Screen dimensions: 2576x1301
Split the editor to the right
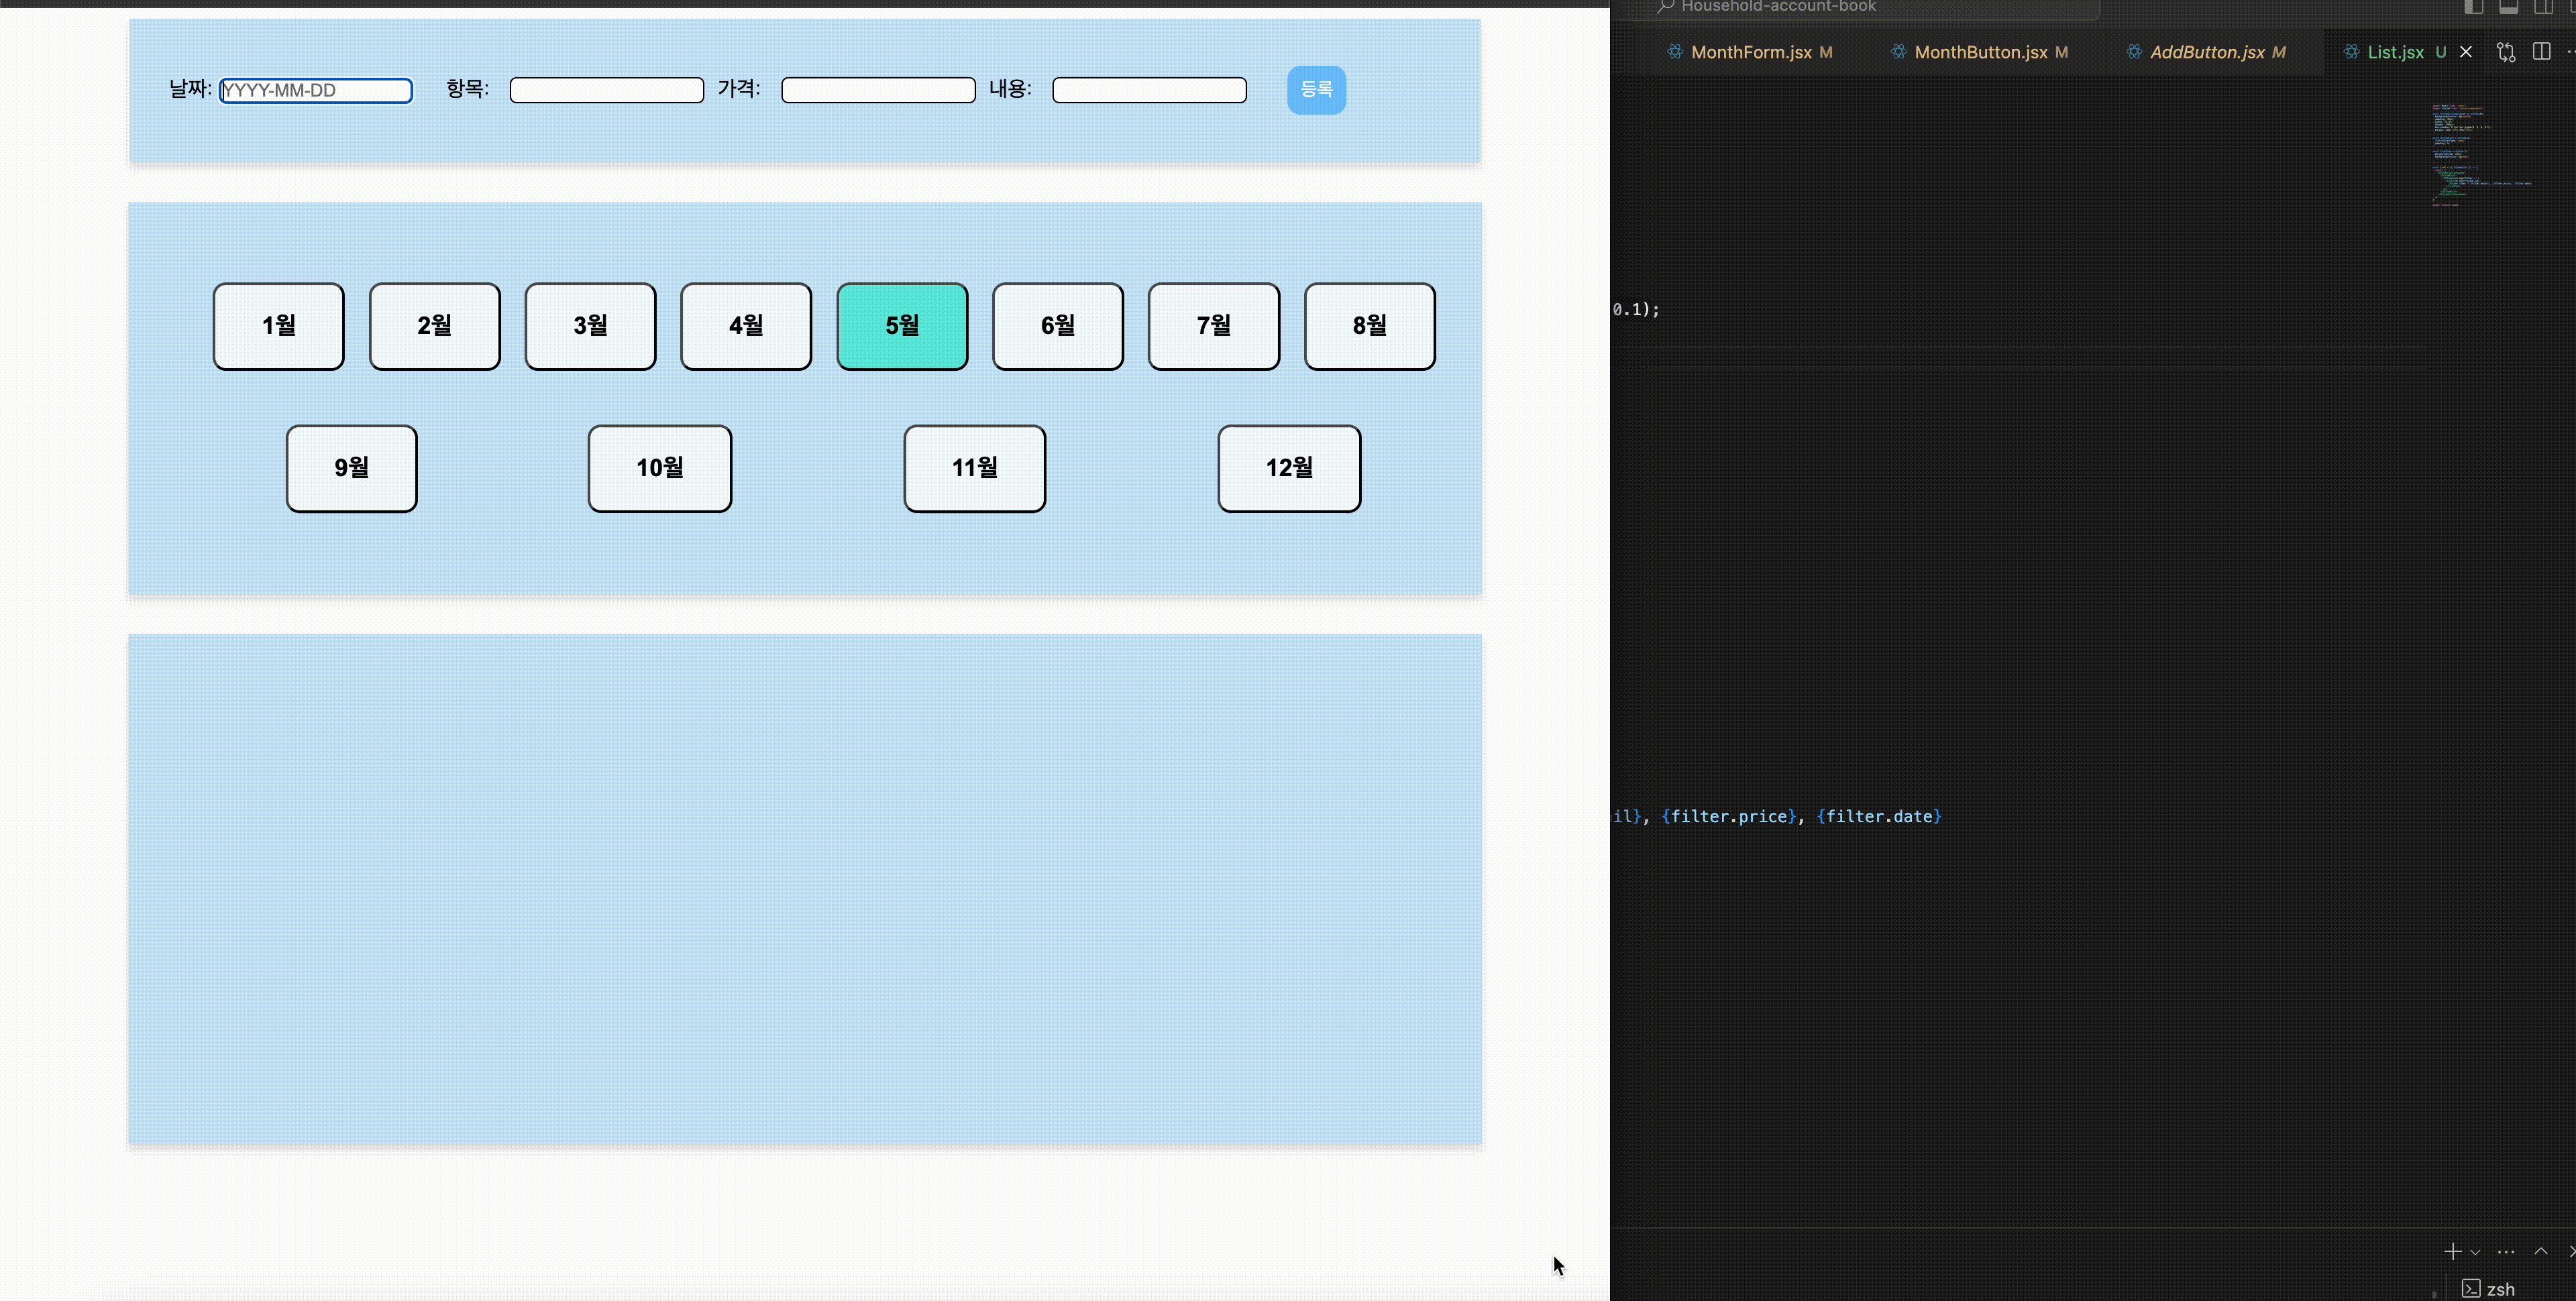pos(2541,52)
